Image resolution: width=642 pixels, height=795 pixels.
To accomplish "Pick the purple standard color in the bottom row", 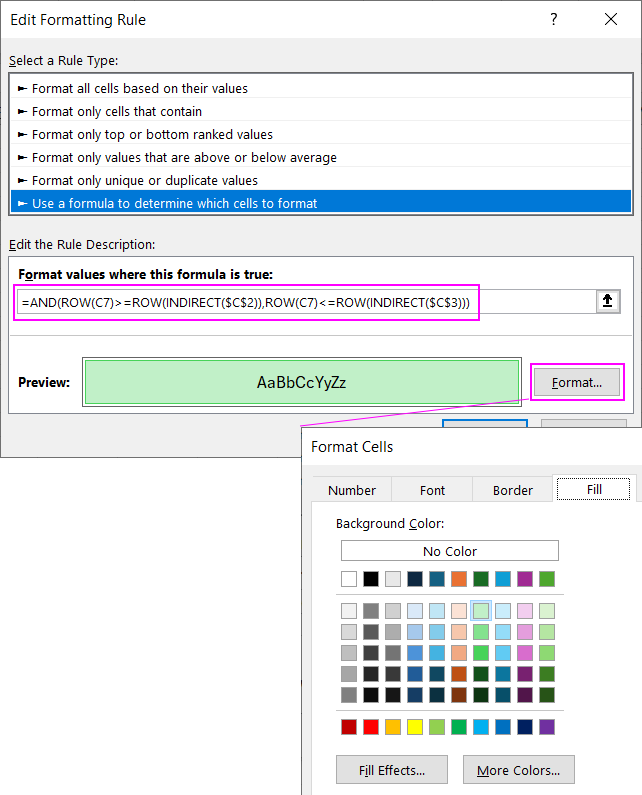I will click(547, 727).
